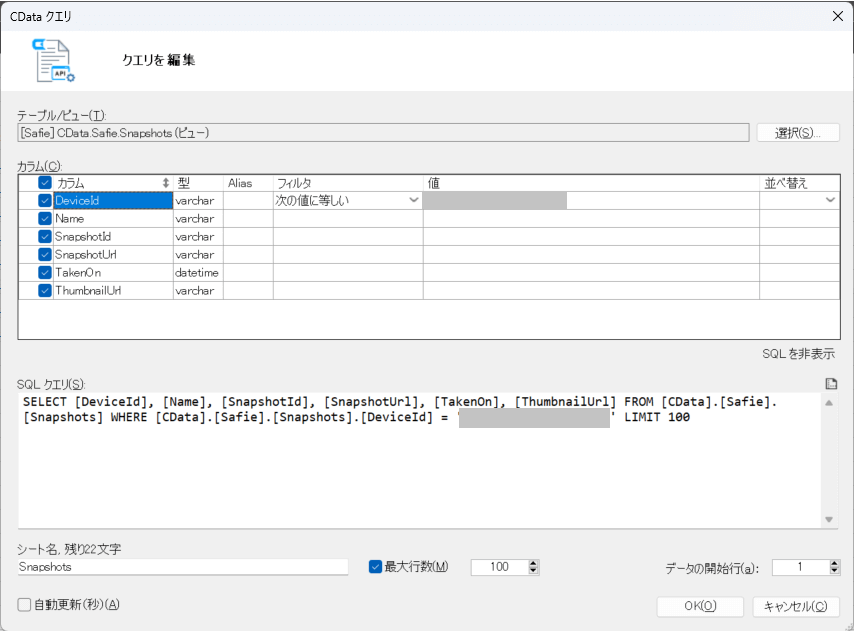This screenshot has height=631, width=854.
Task: Close the CData クエリ dialog
Action: [838, 16]
